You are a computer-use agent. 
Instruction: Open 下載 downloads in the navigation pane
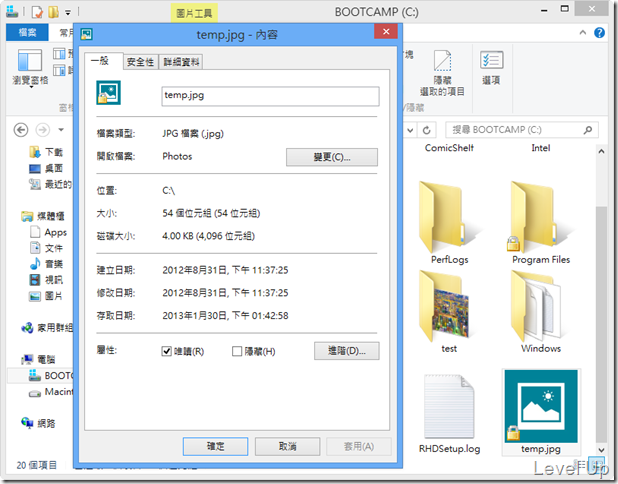click(x=46, y=152)
